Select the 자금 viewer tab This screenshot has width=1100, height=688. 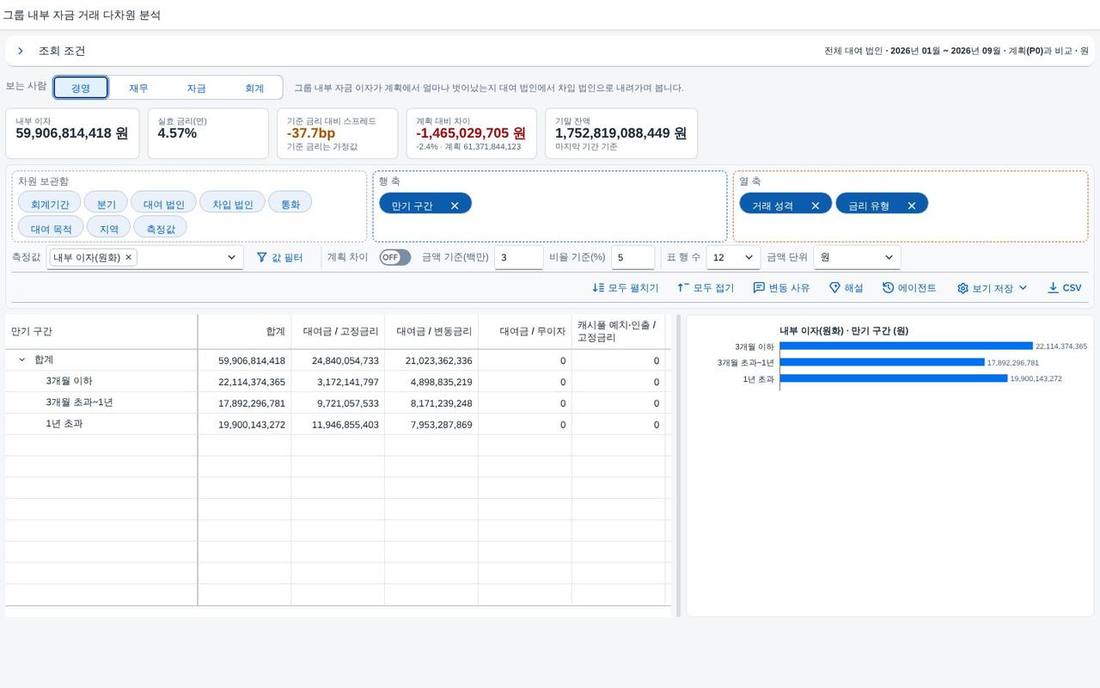(x=196, y=88)
